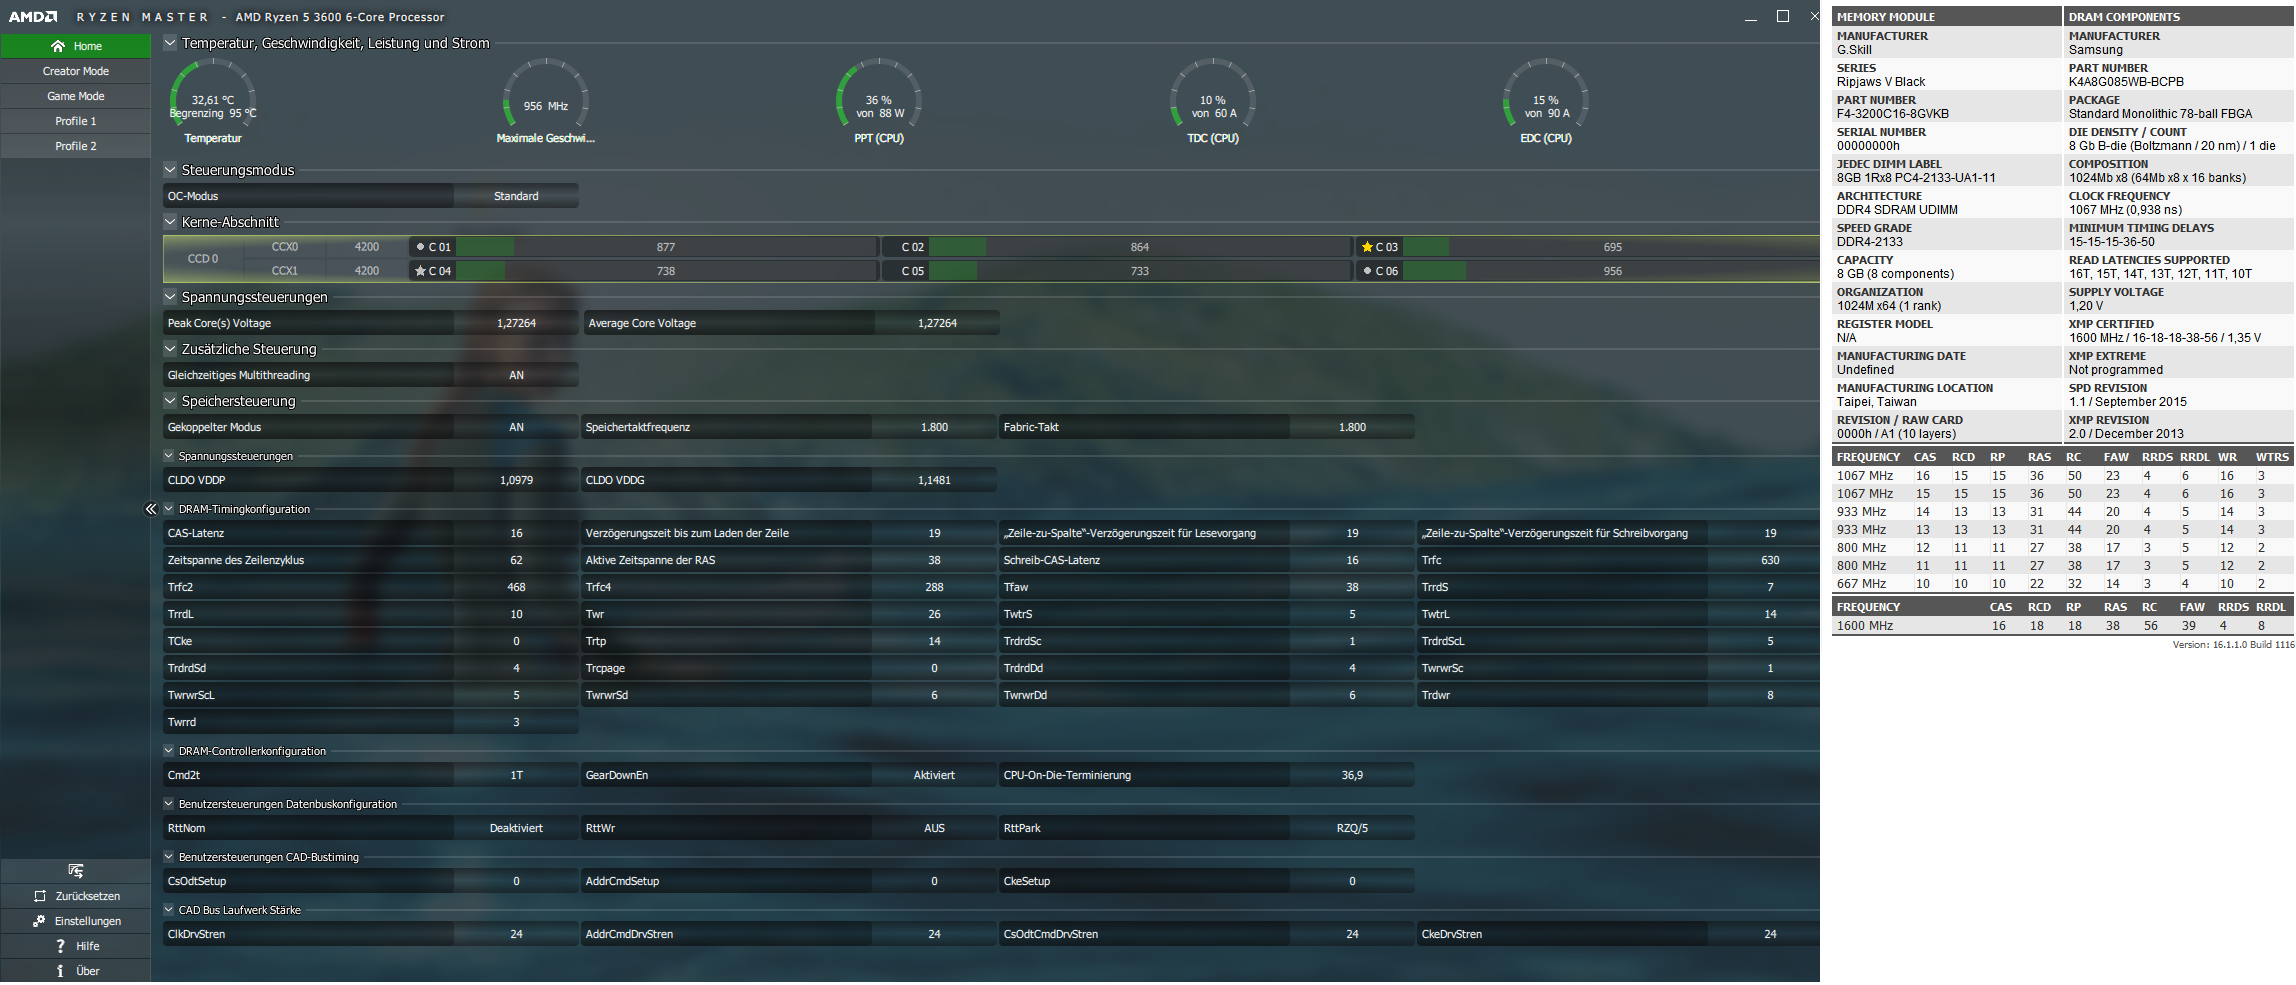This screenshot has width=2296, height=985.
Task: Collapse the DRAM-Controllerkonfiguration section
Action: pyautogui.click(x=169, y=751)
